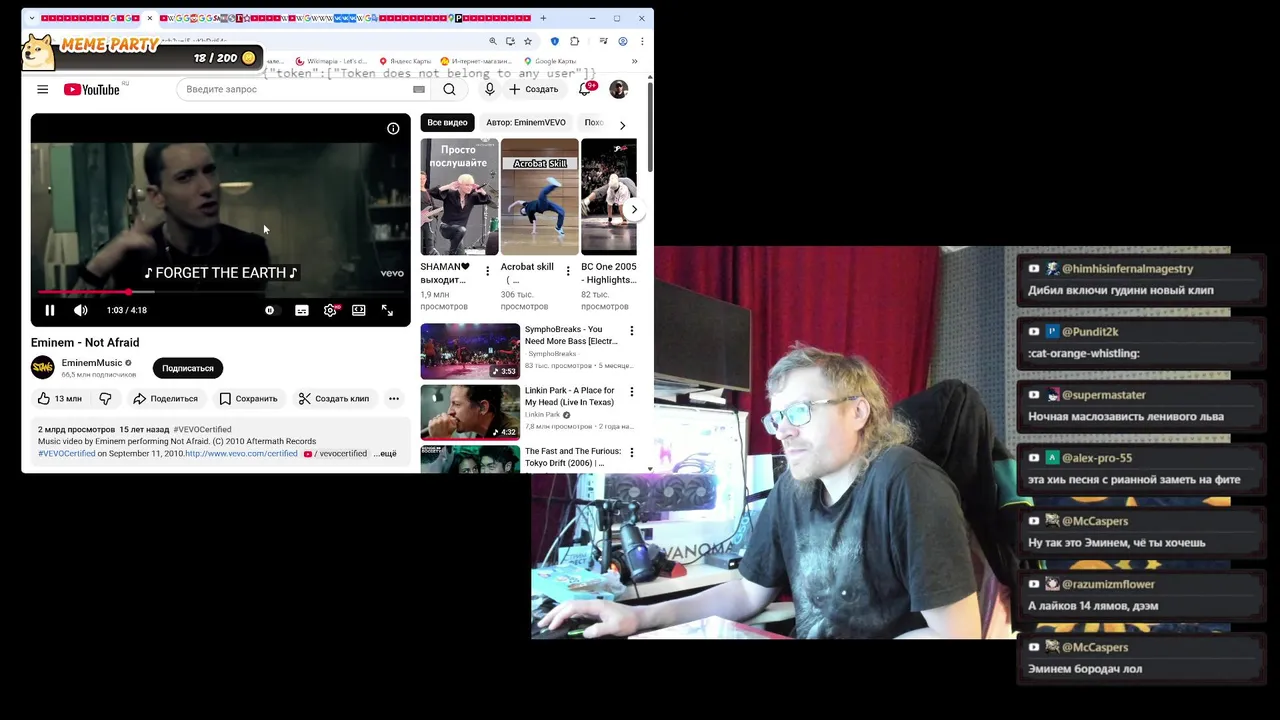Select the Все видео chip
The image size is (1280, 720).
pos(447,123)
